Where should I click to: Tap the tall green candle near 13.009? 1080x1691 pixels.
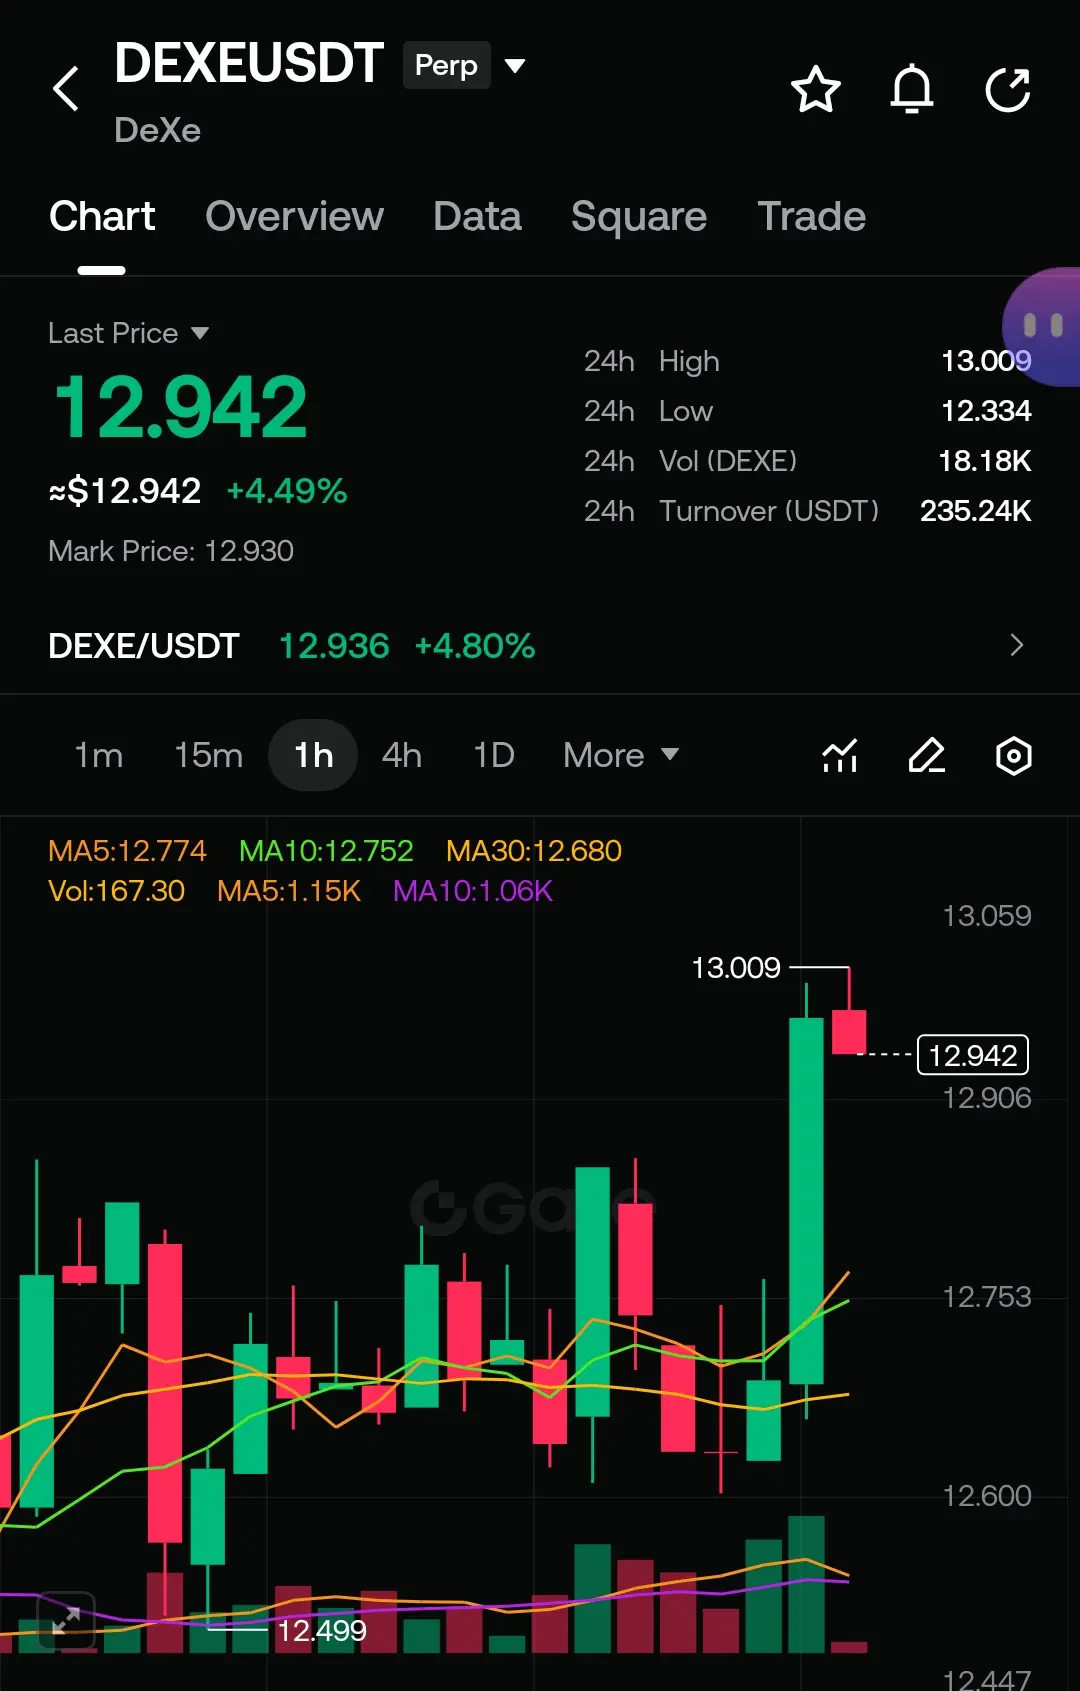tap(806, 1200)
